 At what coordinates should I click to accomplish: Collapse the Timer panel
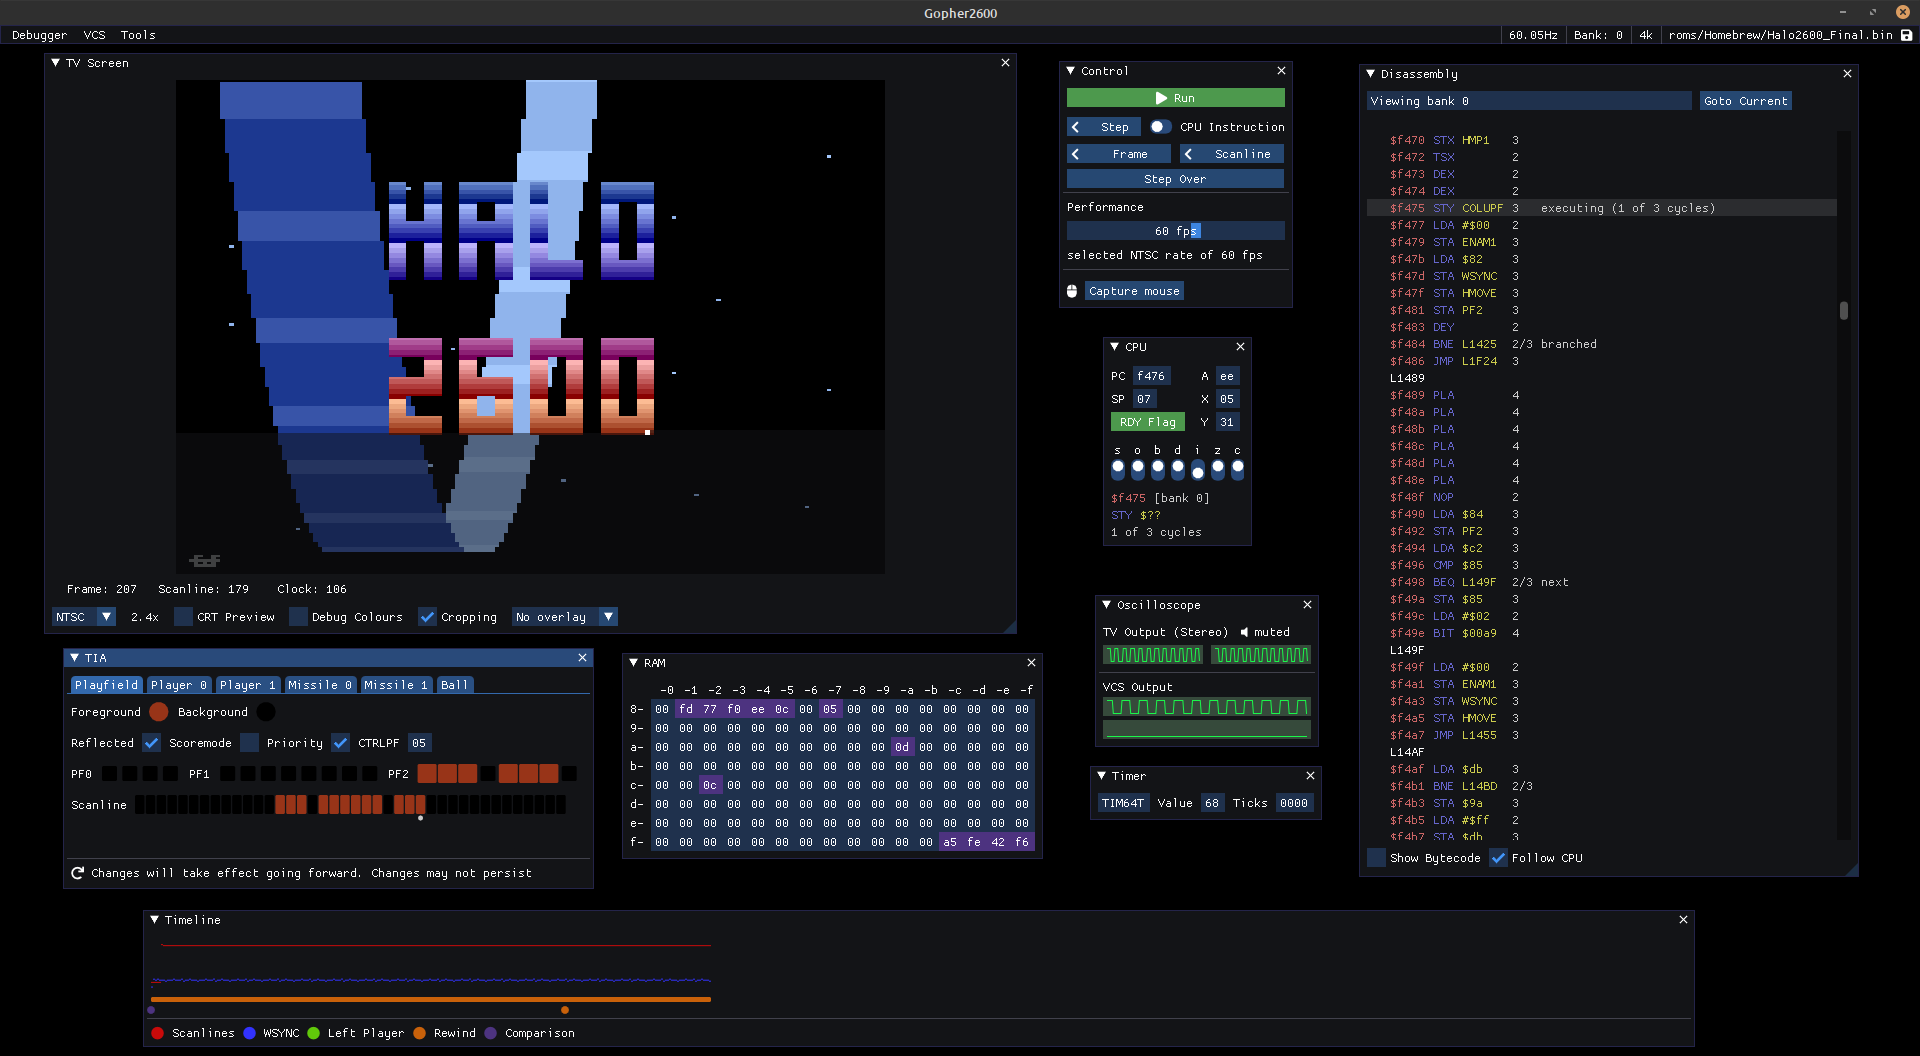pos(1102,776)
